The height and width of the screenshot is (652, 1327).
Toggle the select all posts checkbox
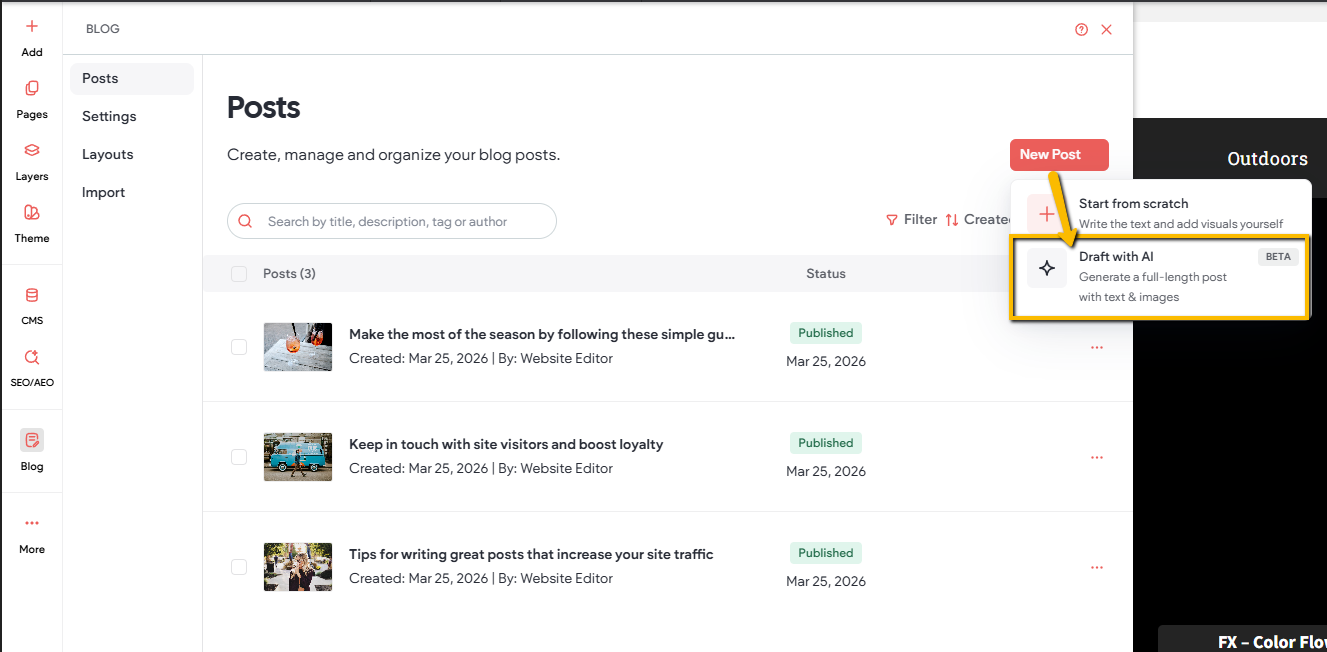point(239,274)
